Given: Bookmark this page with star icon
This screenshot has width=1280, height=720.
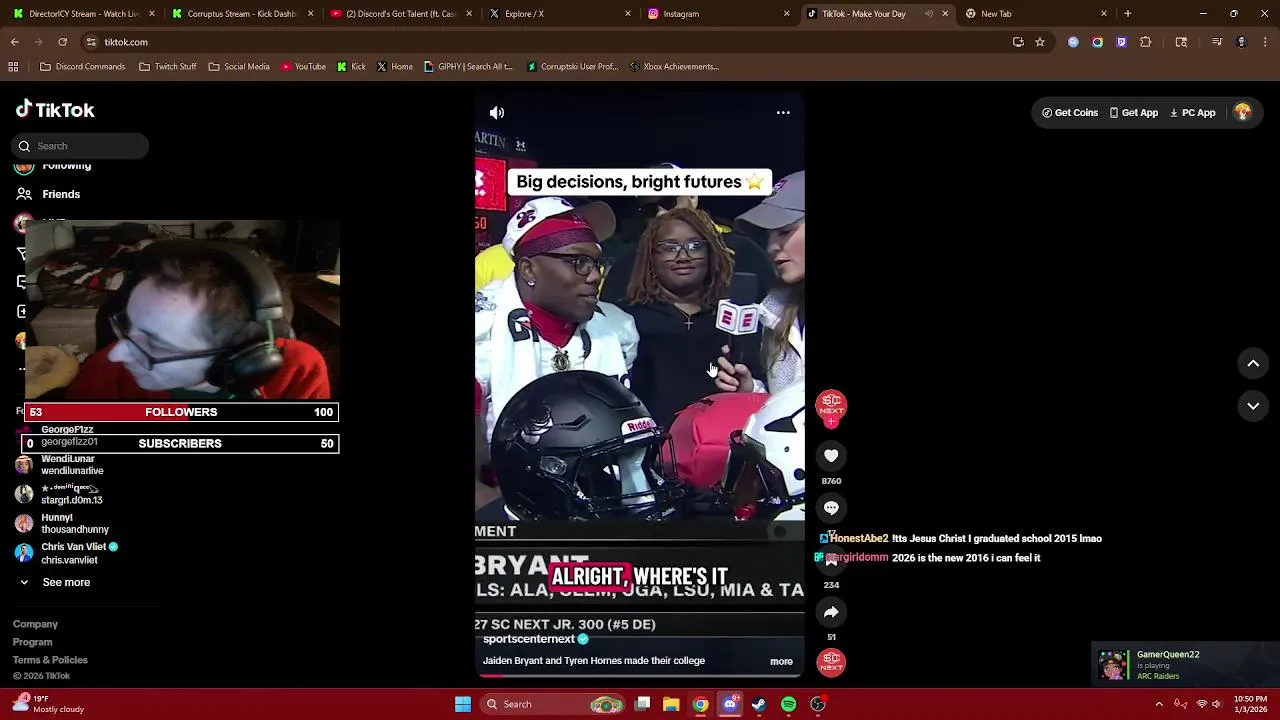Looking at the screenshot, I should tap(1040, 42).
